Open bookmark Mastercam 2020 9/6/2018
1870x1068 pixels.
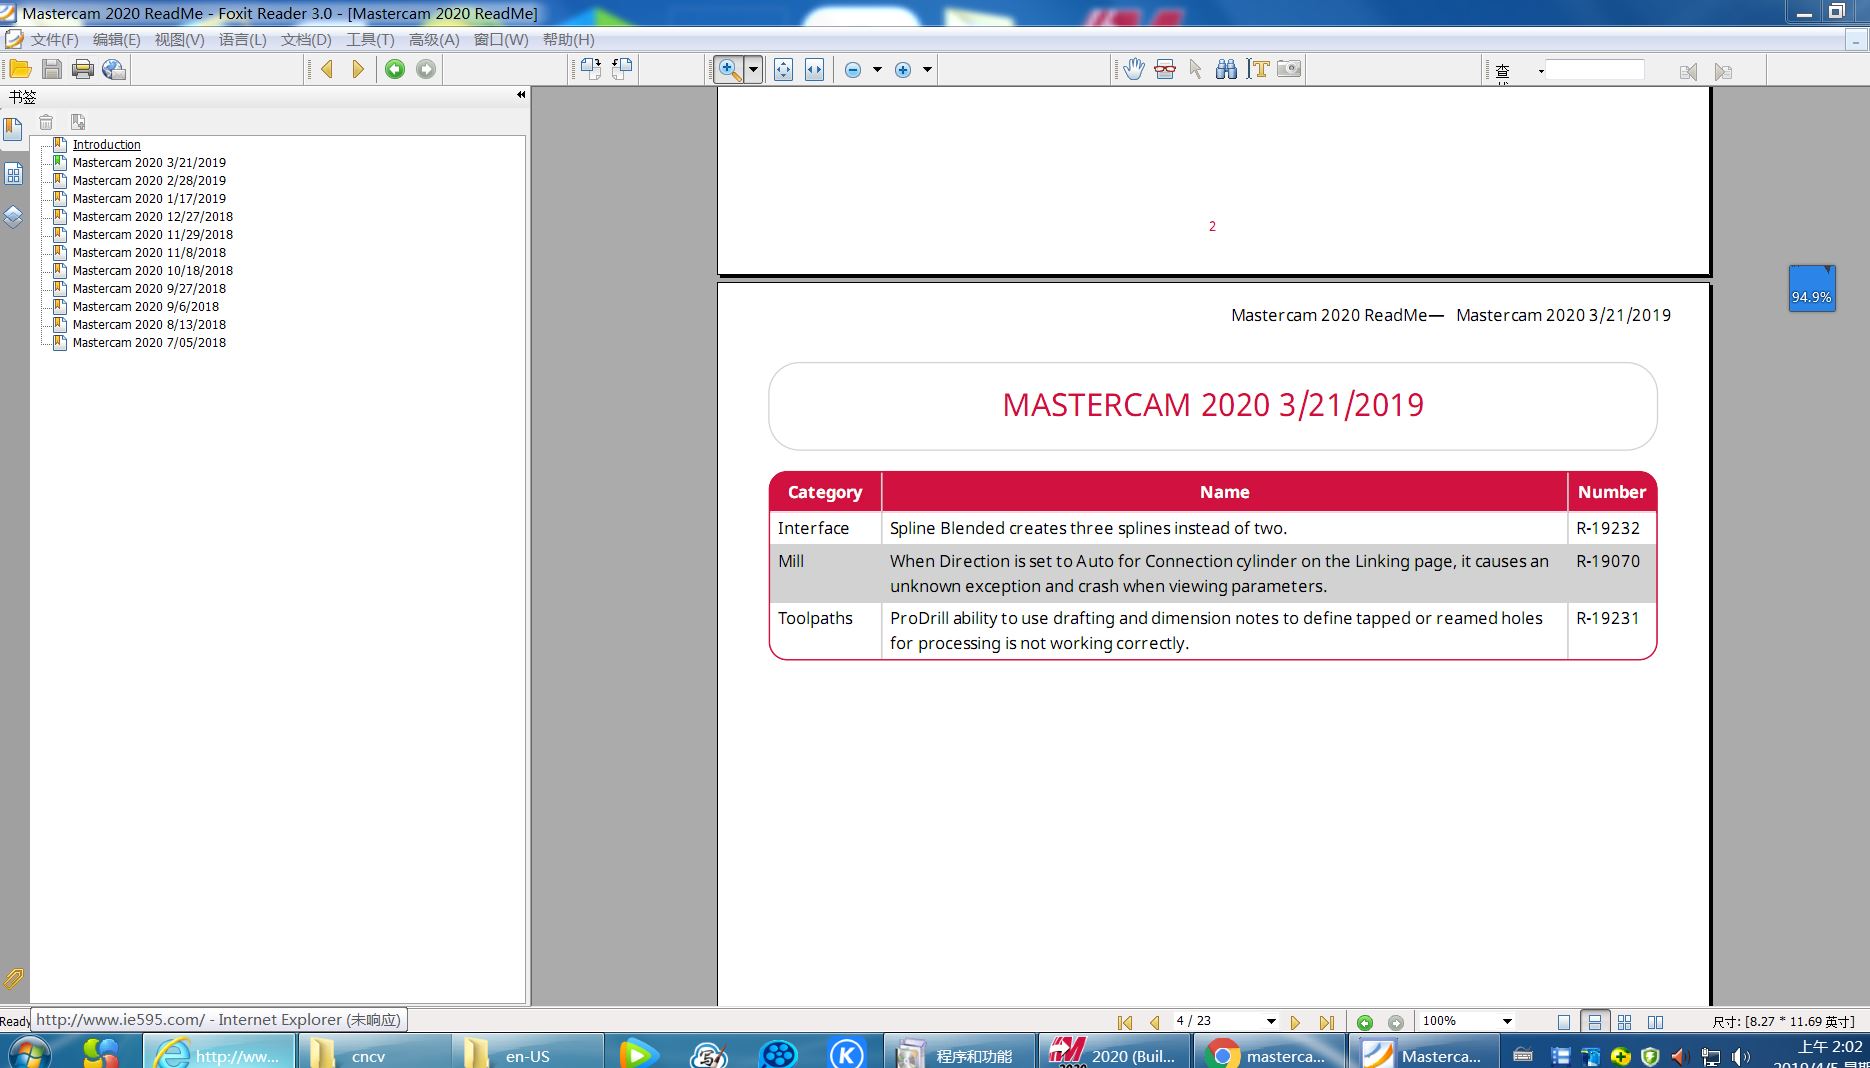pyautogui.click(x=145, y=307)
